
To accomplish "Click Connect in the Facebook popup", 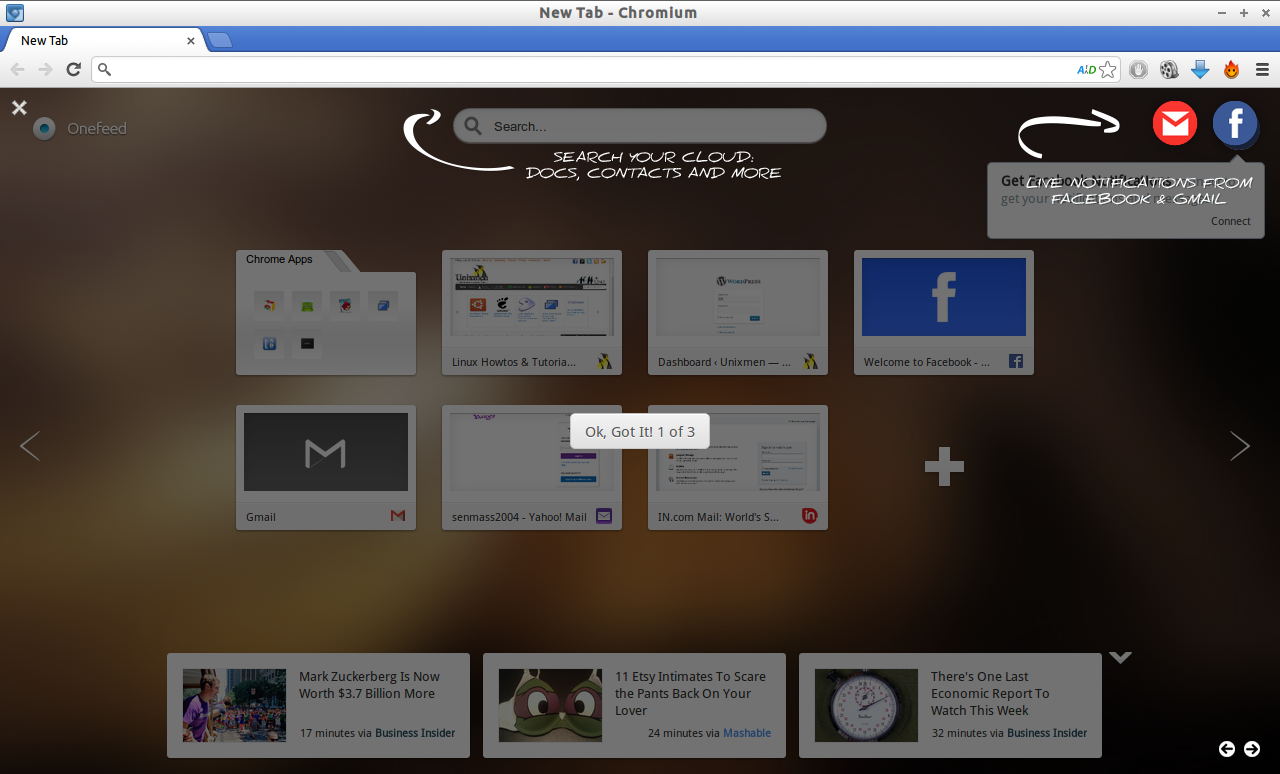I will (1230, 221).
